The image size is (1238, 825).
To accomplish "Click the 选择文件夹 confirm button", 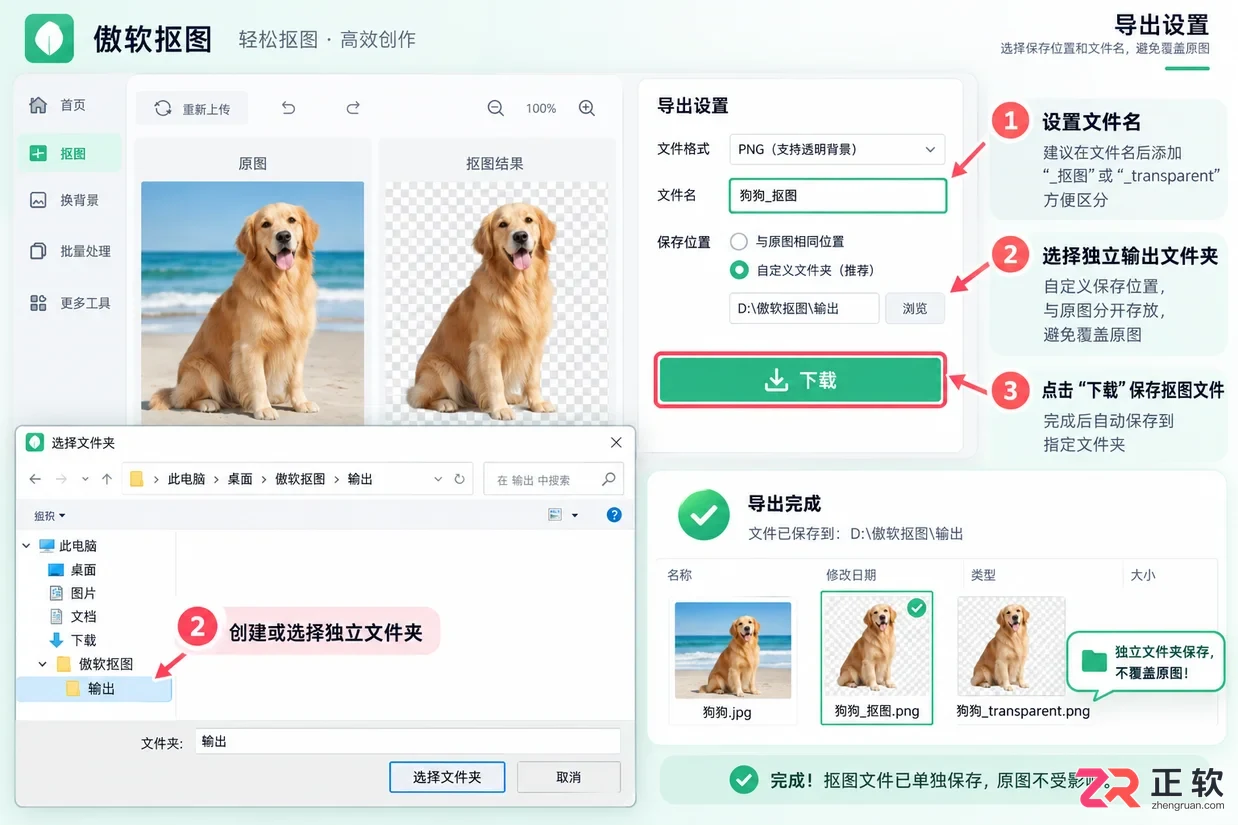I will (x=447, y=777).
